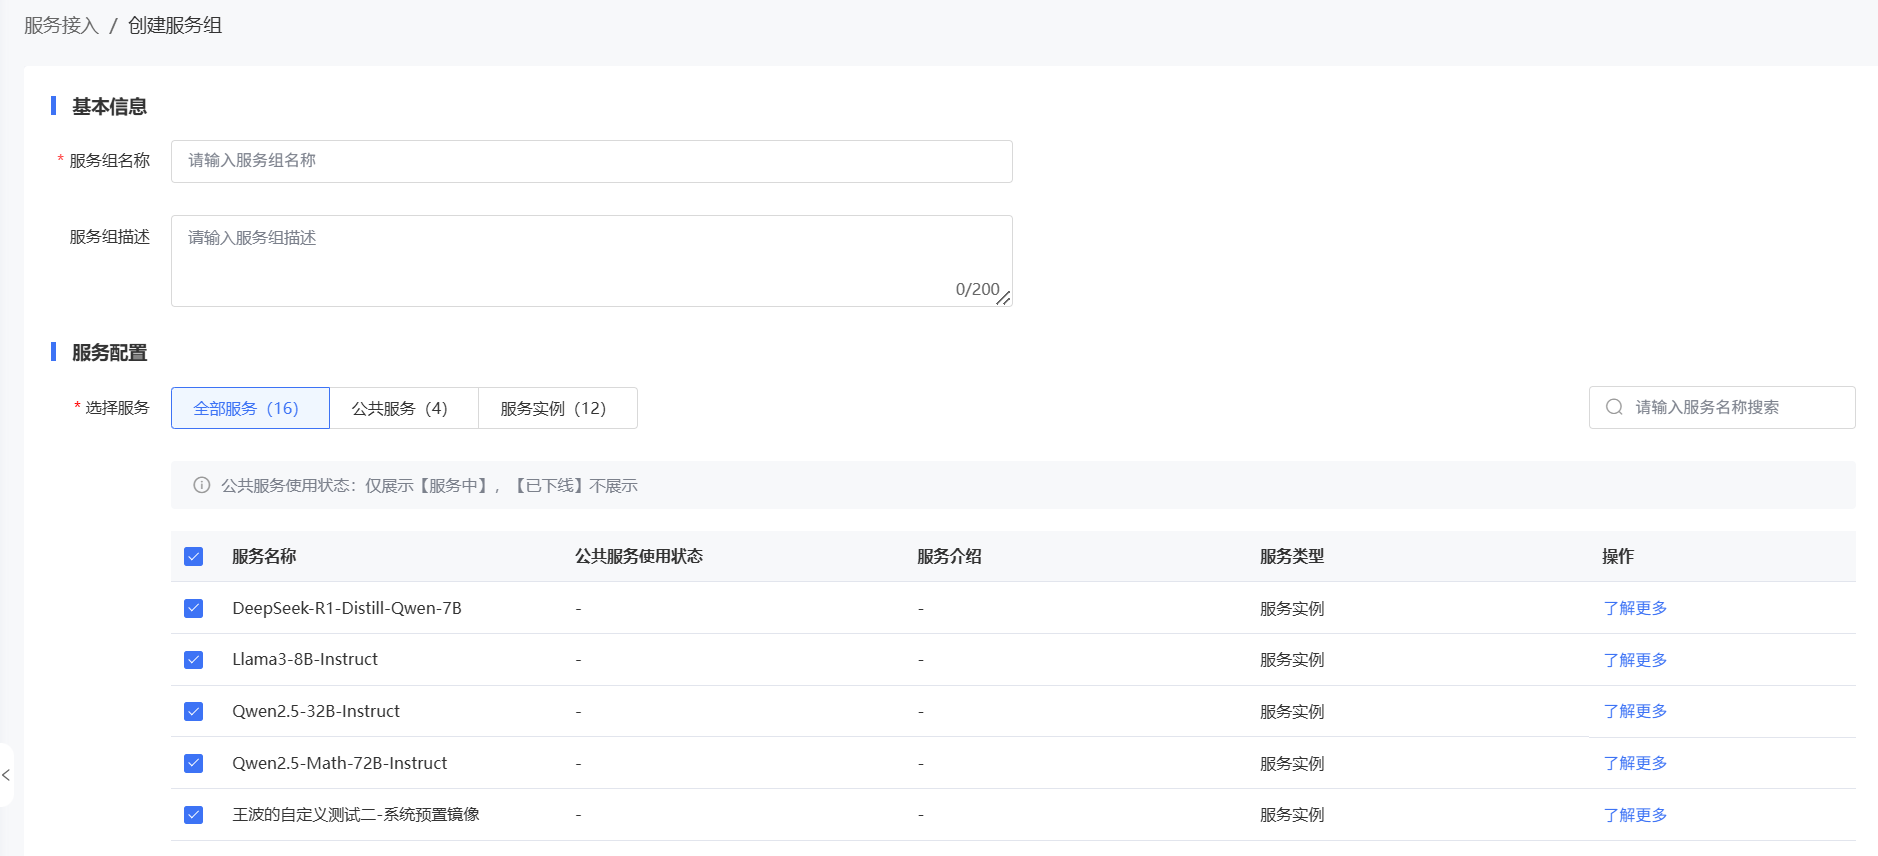This screenshot has height=856, width=1878.
Task: Click 服务实例 type in Llama3-8B-Instruct row
Action: click(x=1292, y=660)
